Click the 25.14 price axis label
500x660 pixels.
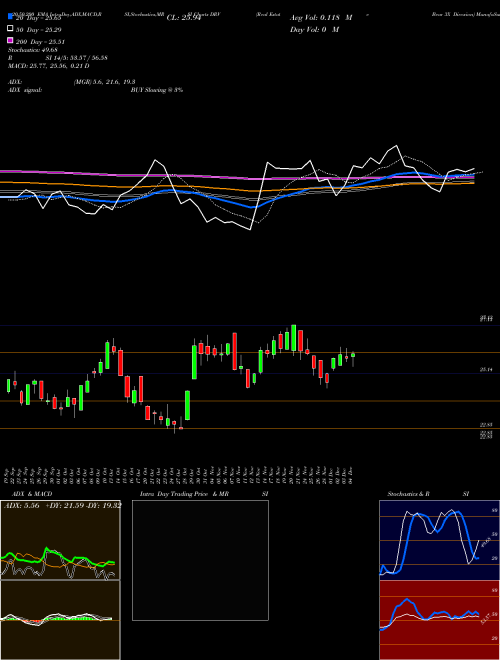[x=486, y=370]
